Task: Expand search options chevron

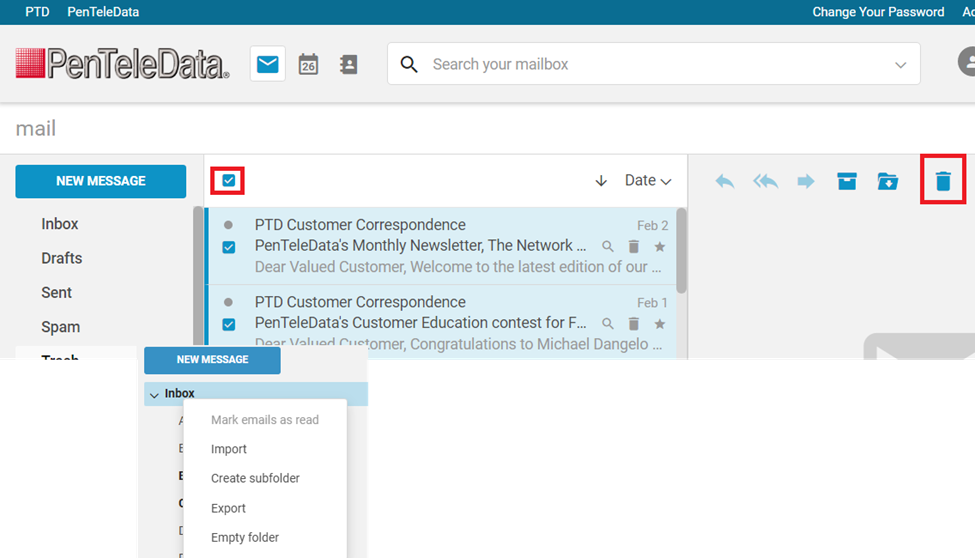Action: click(x=900, y=65)
